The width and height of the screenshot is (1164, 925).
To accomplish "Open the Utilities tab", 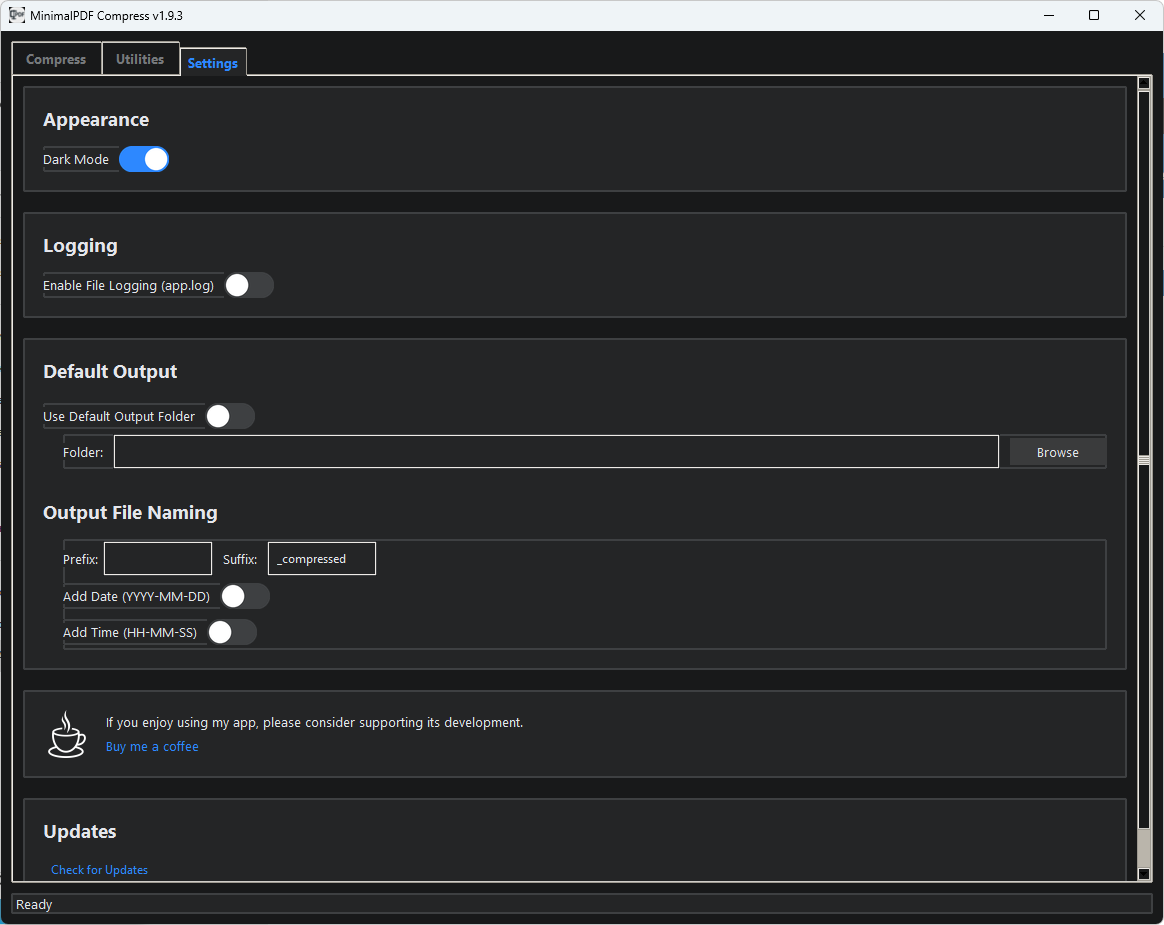I will 140,60.
